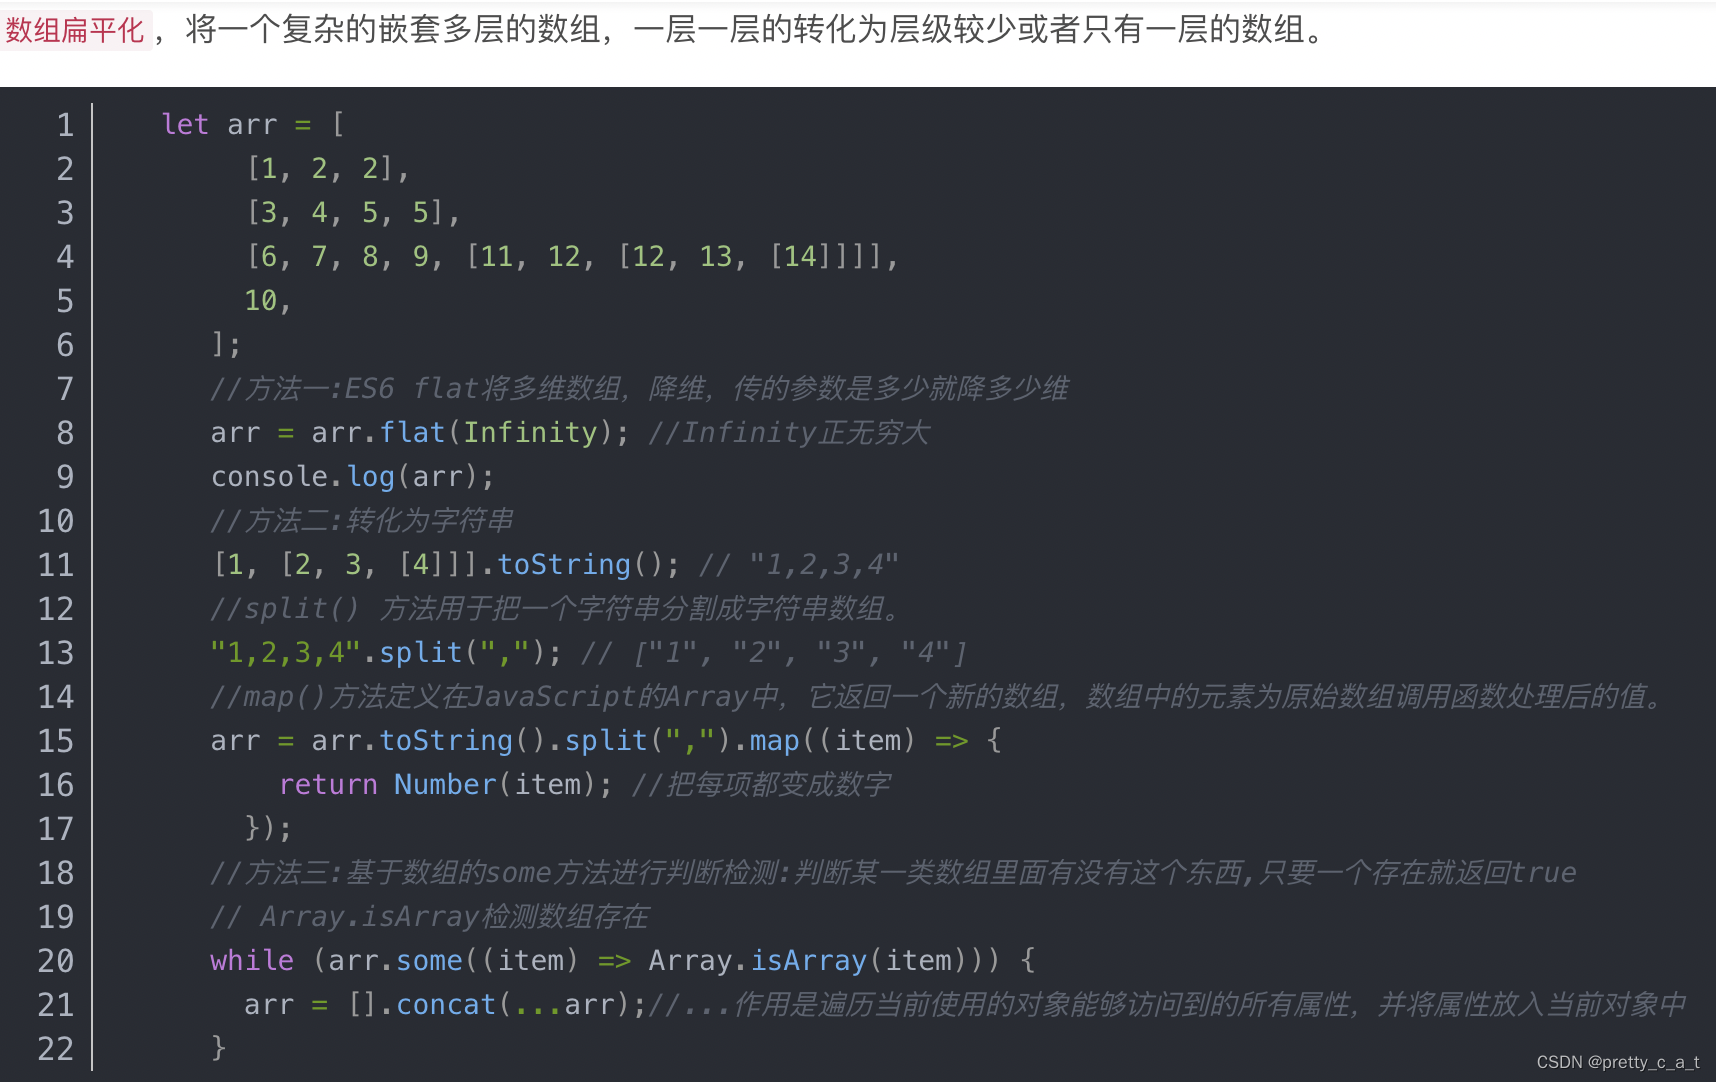Click the split() 方法 comment on line 12
The image size is (1716, 1082).
(555, 609)
